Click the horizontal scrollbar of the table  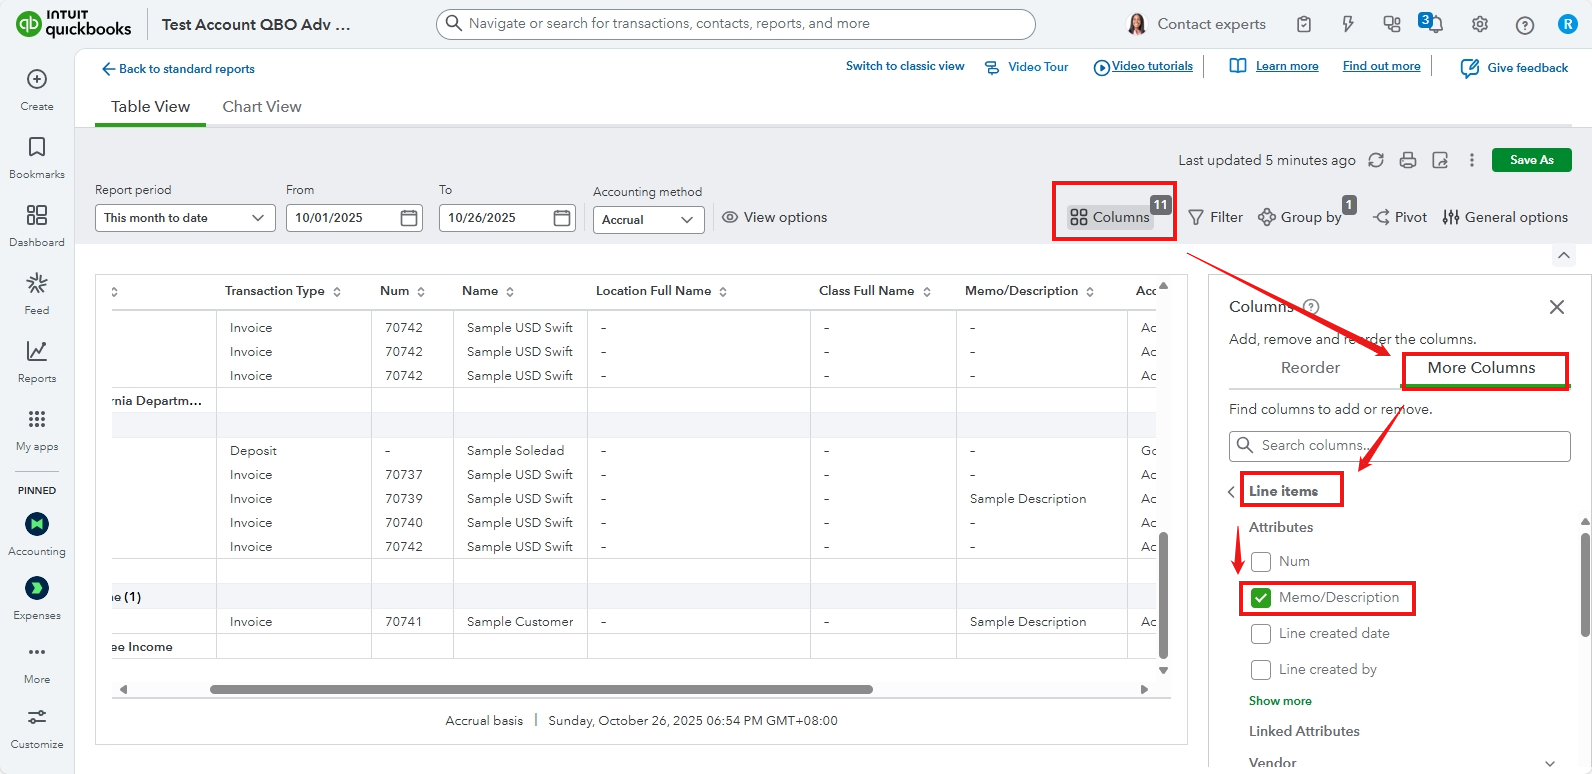tap(541, 689)
